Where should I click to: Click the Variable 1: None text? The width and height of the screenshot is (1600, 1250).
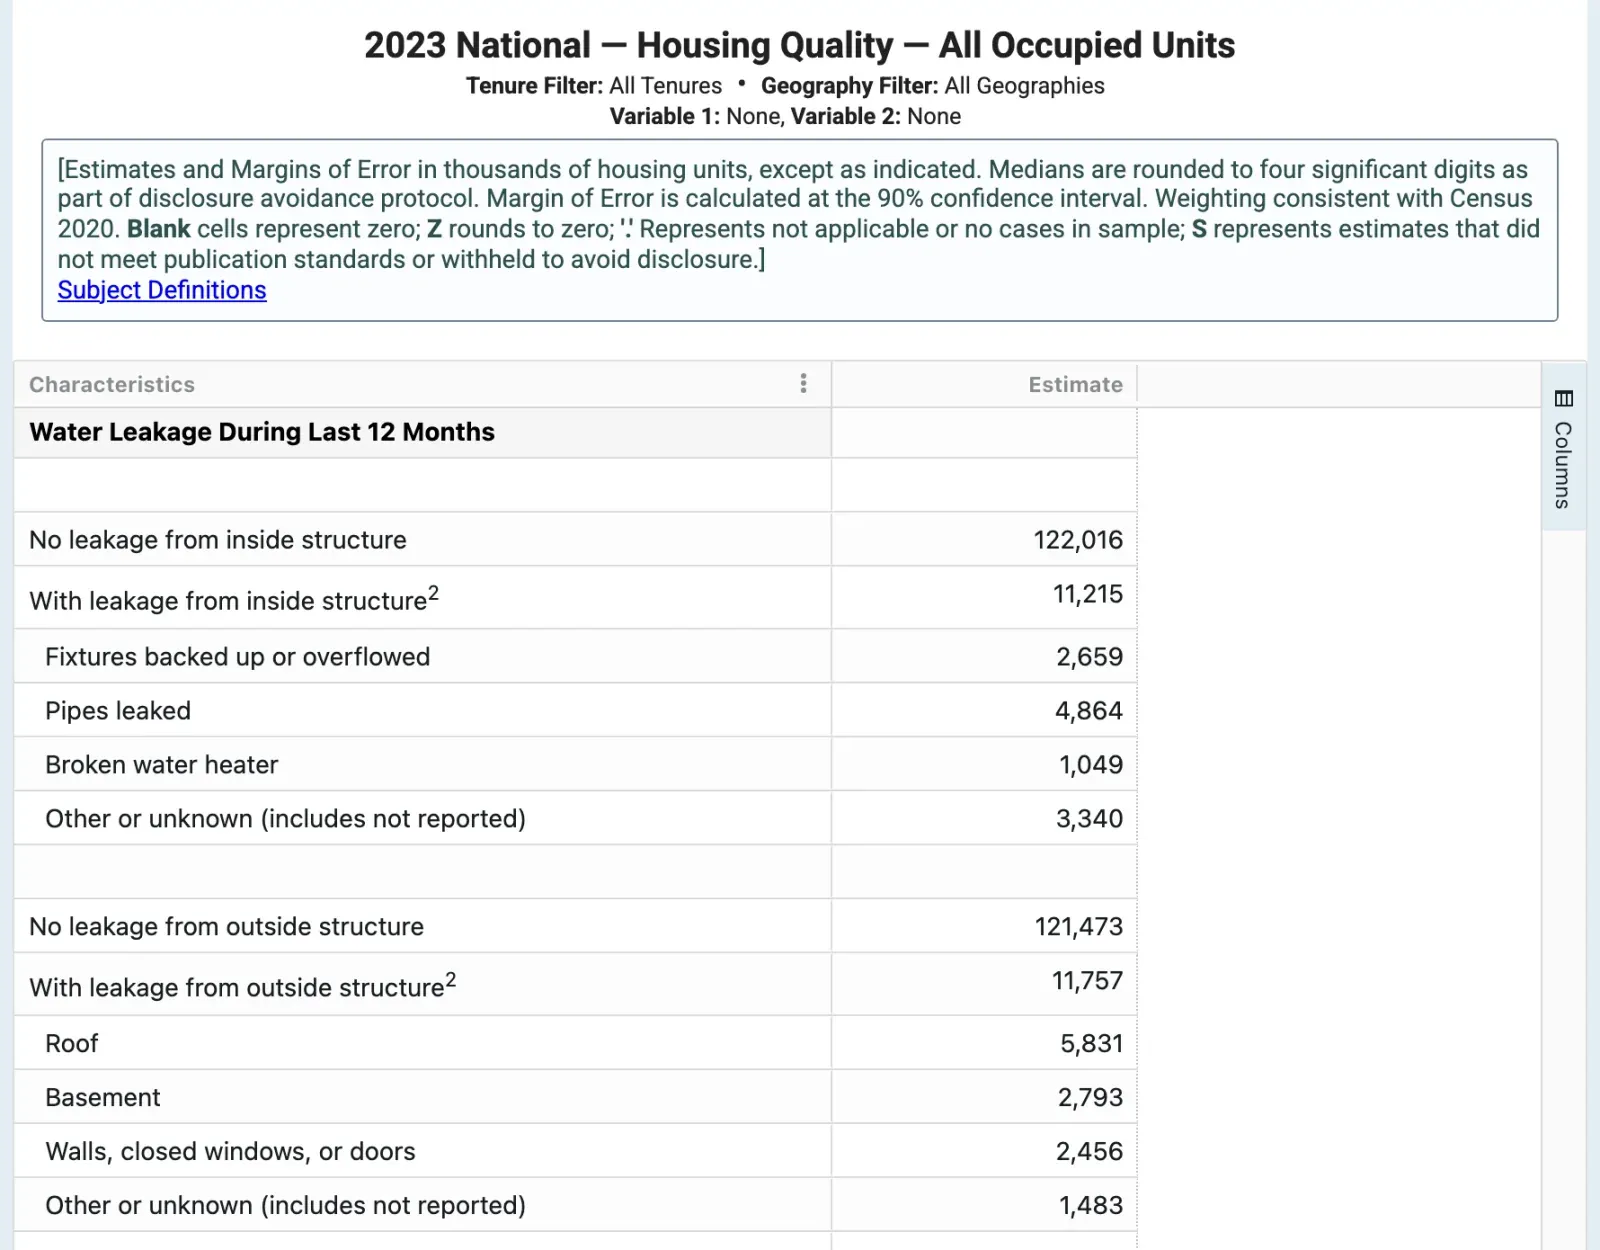(x=696, y=116)
